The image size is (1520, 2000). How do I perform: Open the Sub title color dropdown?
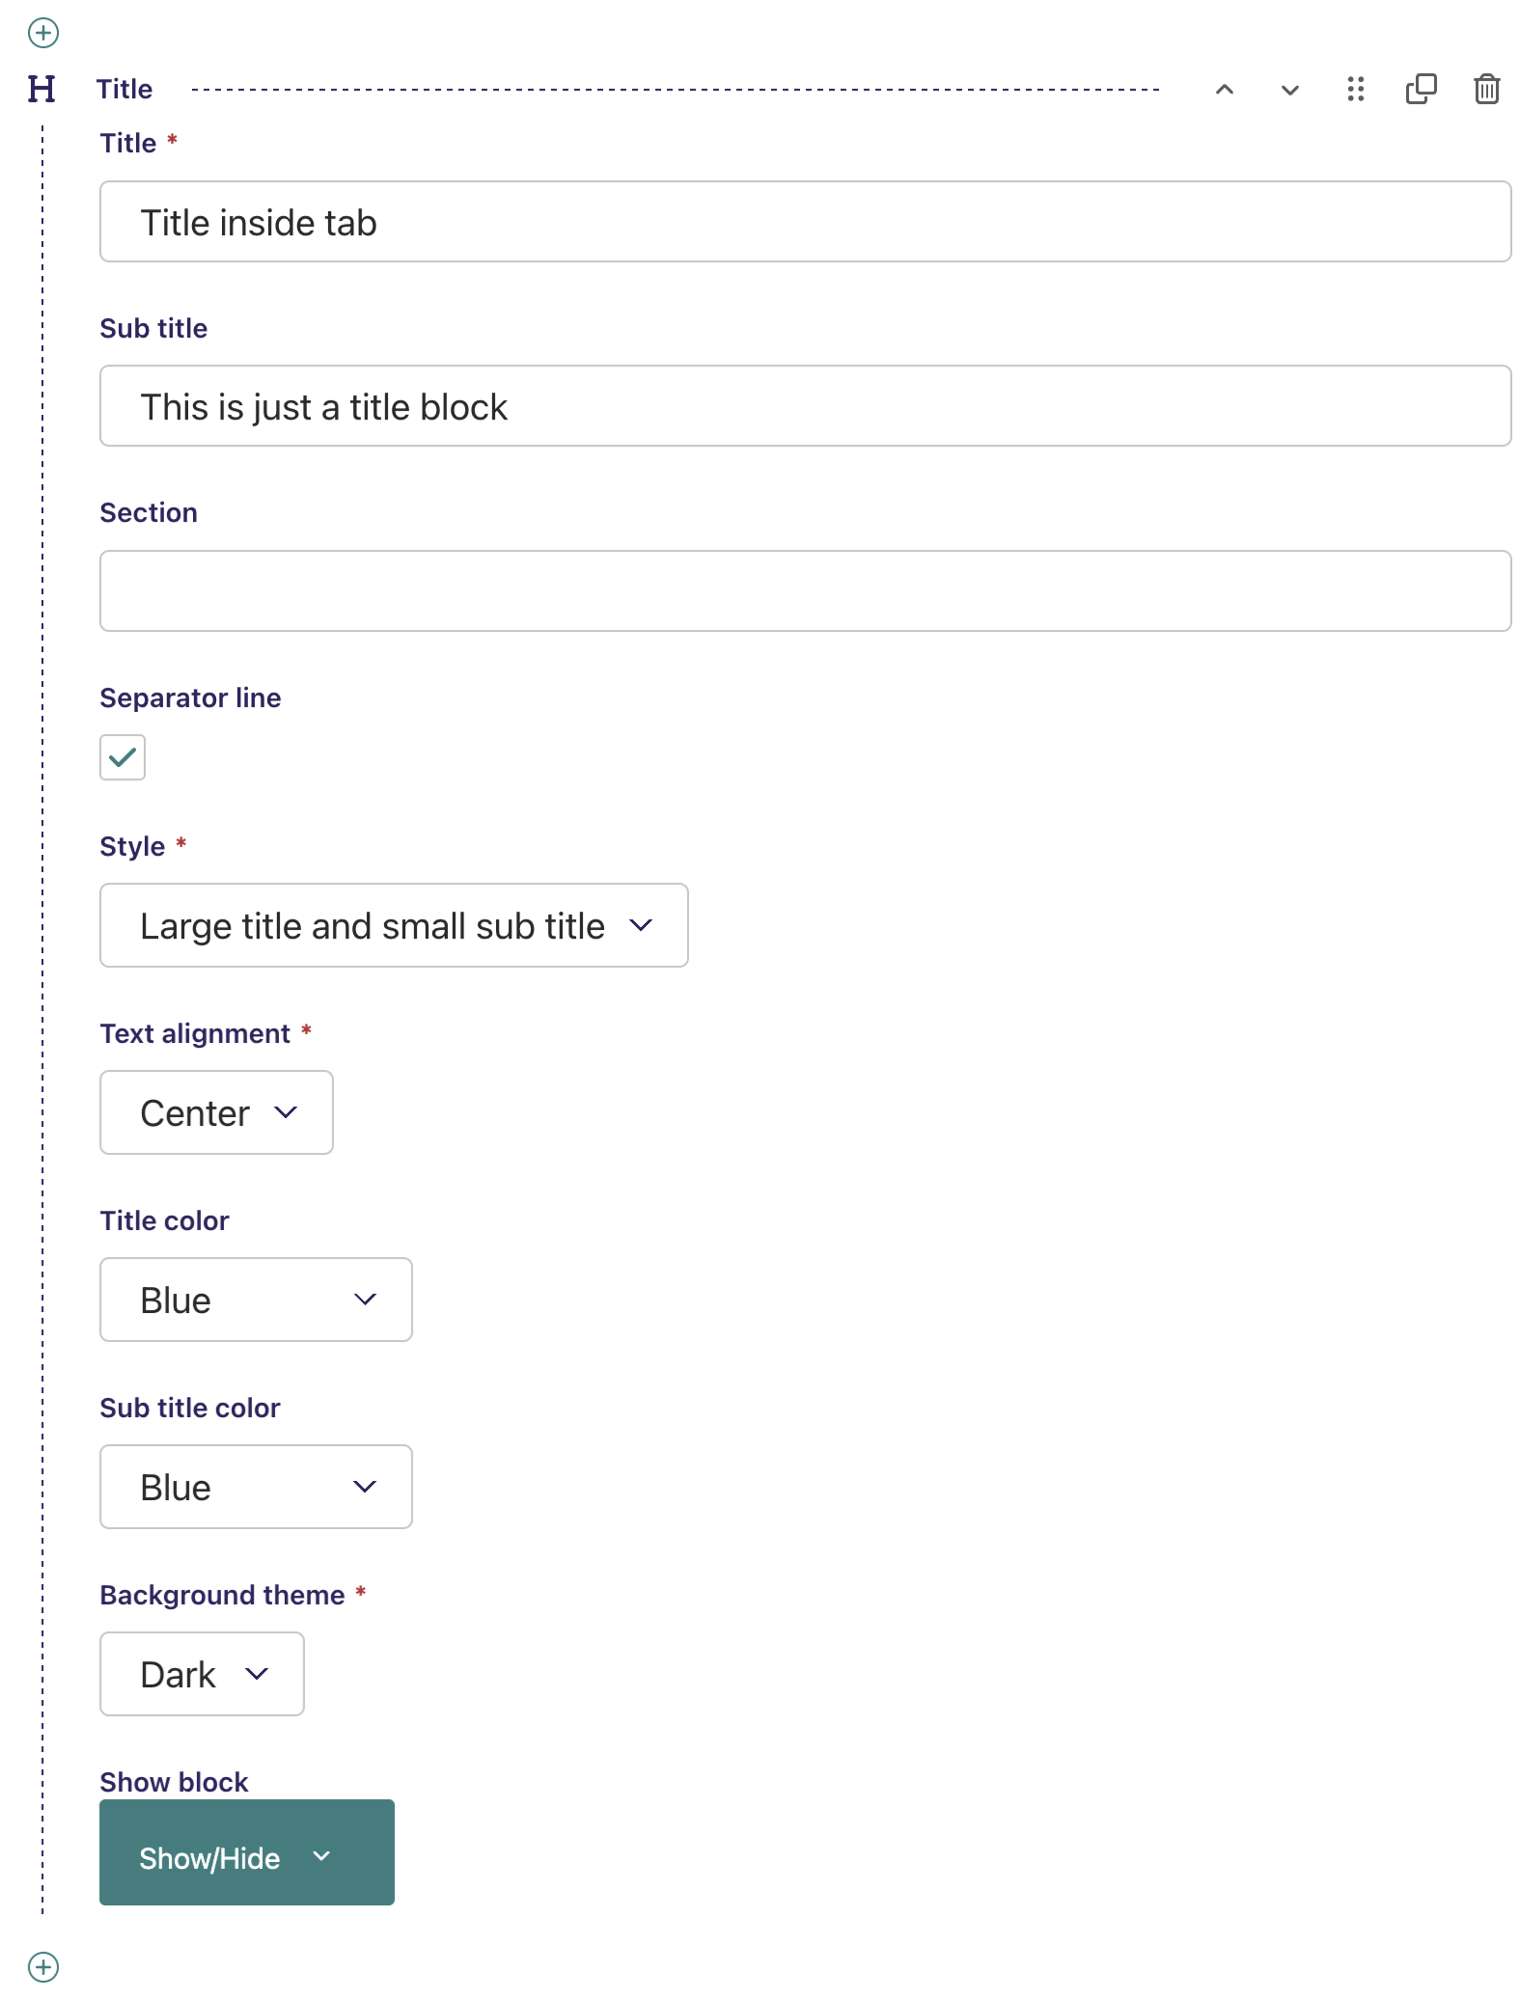pos(256,1486)
